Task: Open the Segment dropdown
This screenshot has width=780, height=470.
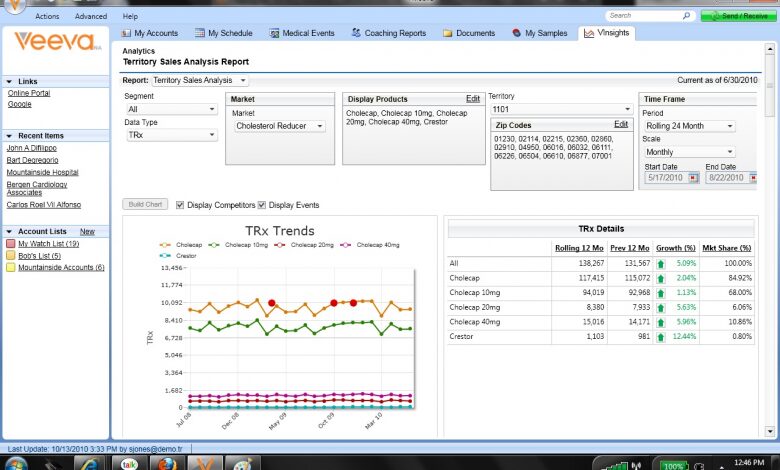Action: 172,109
